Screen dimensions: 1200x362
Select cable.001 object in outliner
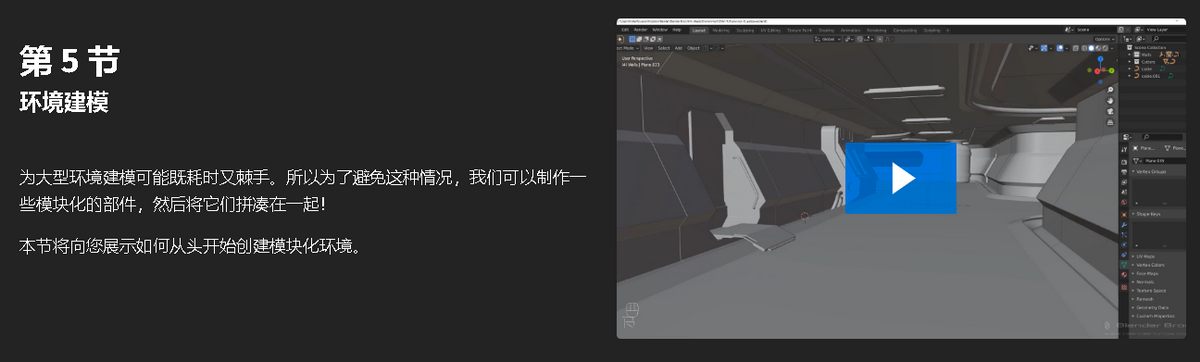[1150, 76]
